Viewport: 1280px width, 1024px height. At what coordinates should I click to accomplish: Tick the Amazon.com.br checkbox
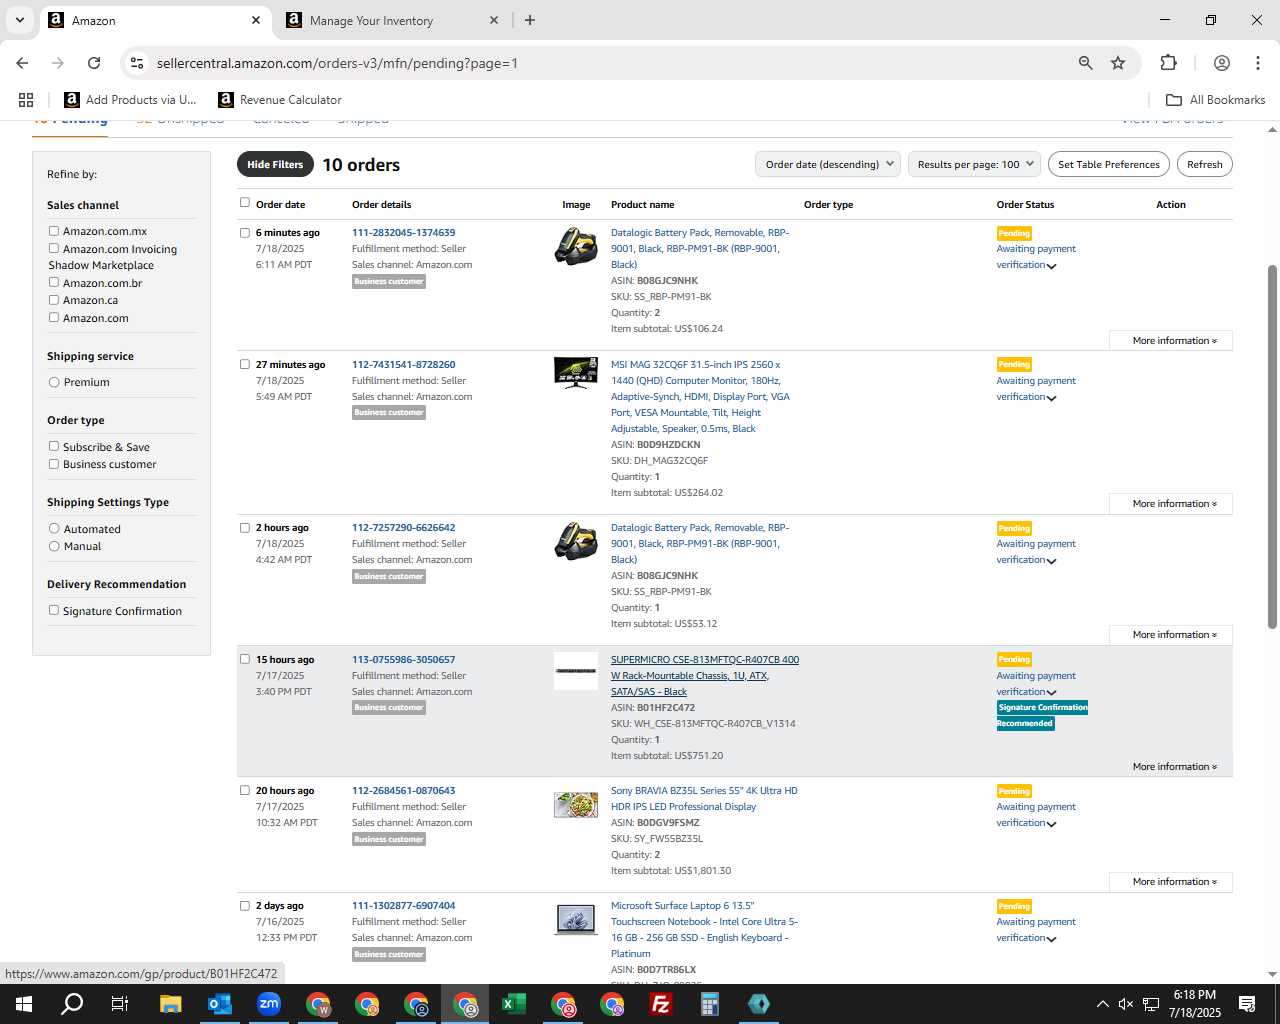point(54,282)
